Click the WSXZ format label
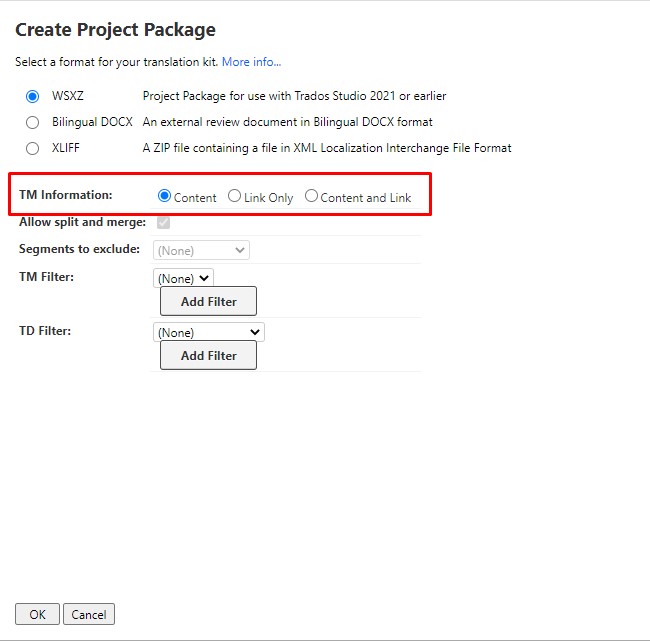The image size is (650, 641). [67, 96]
